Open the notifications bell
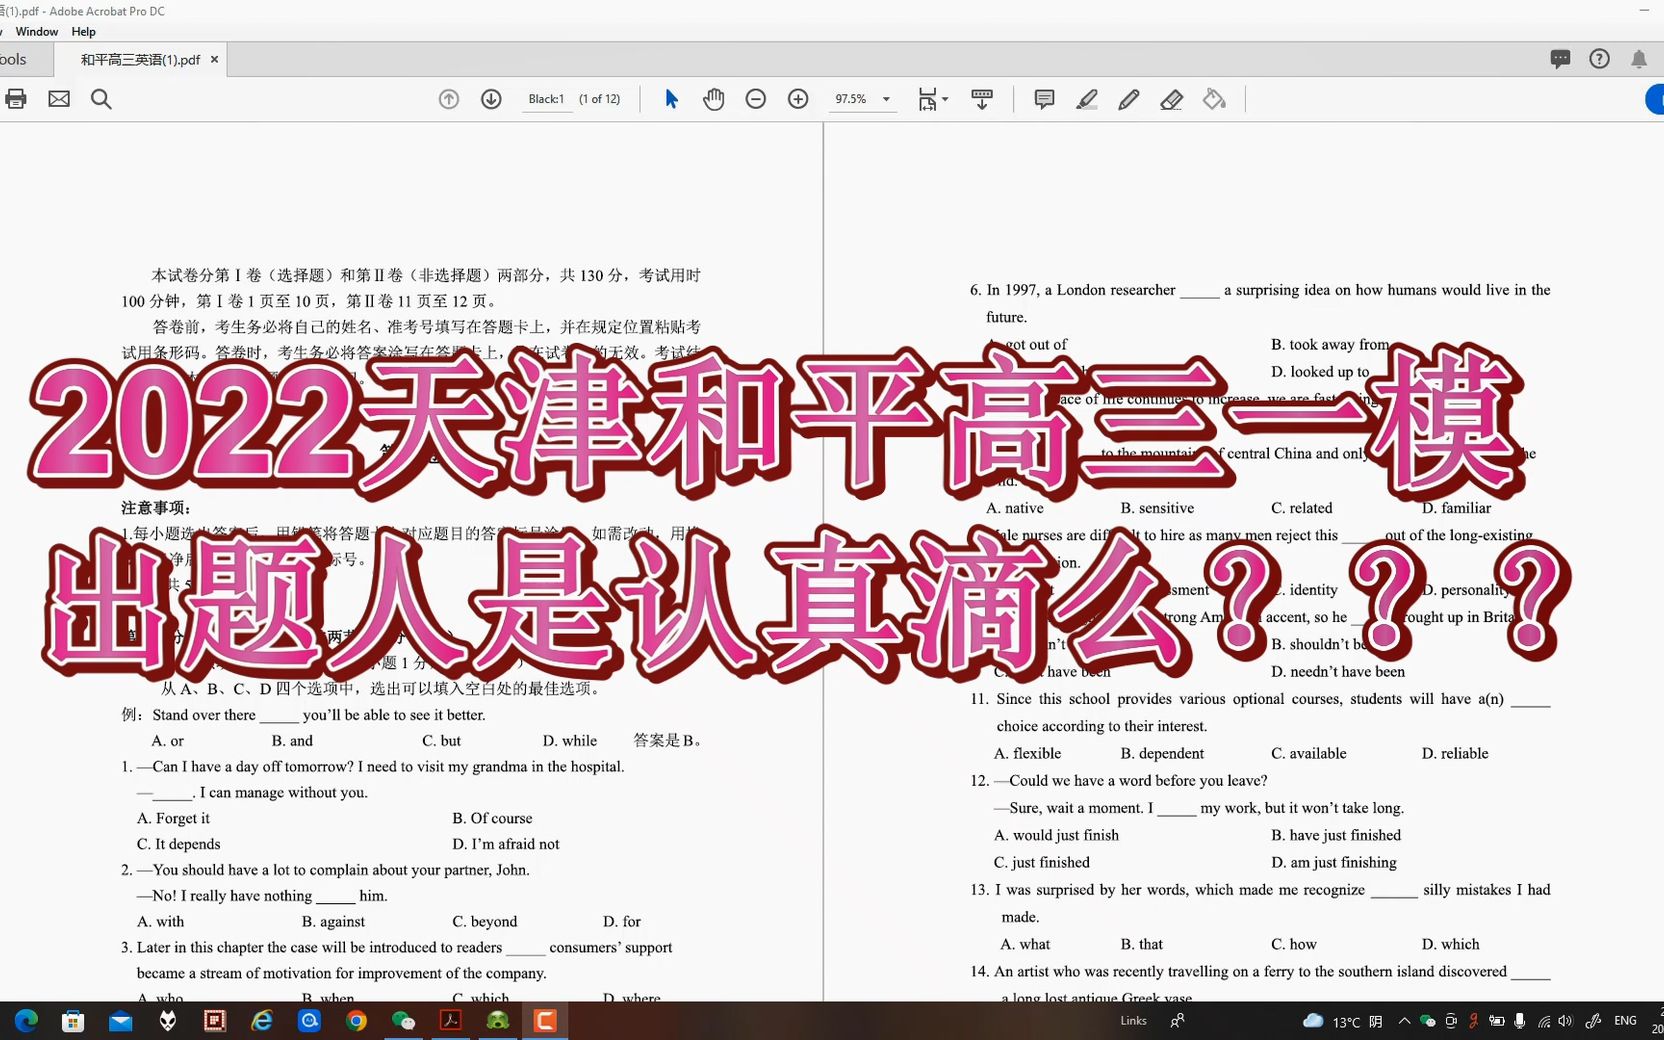The image size is (1664, 1040). click(x=1639, y=59)
